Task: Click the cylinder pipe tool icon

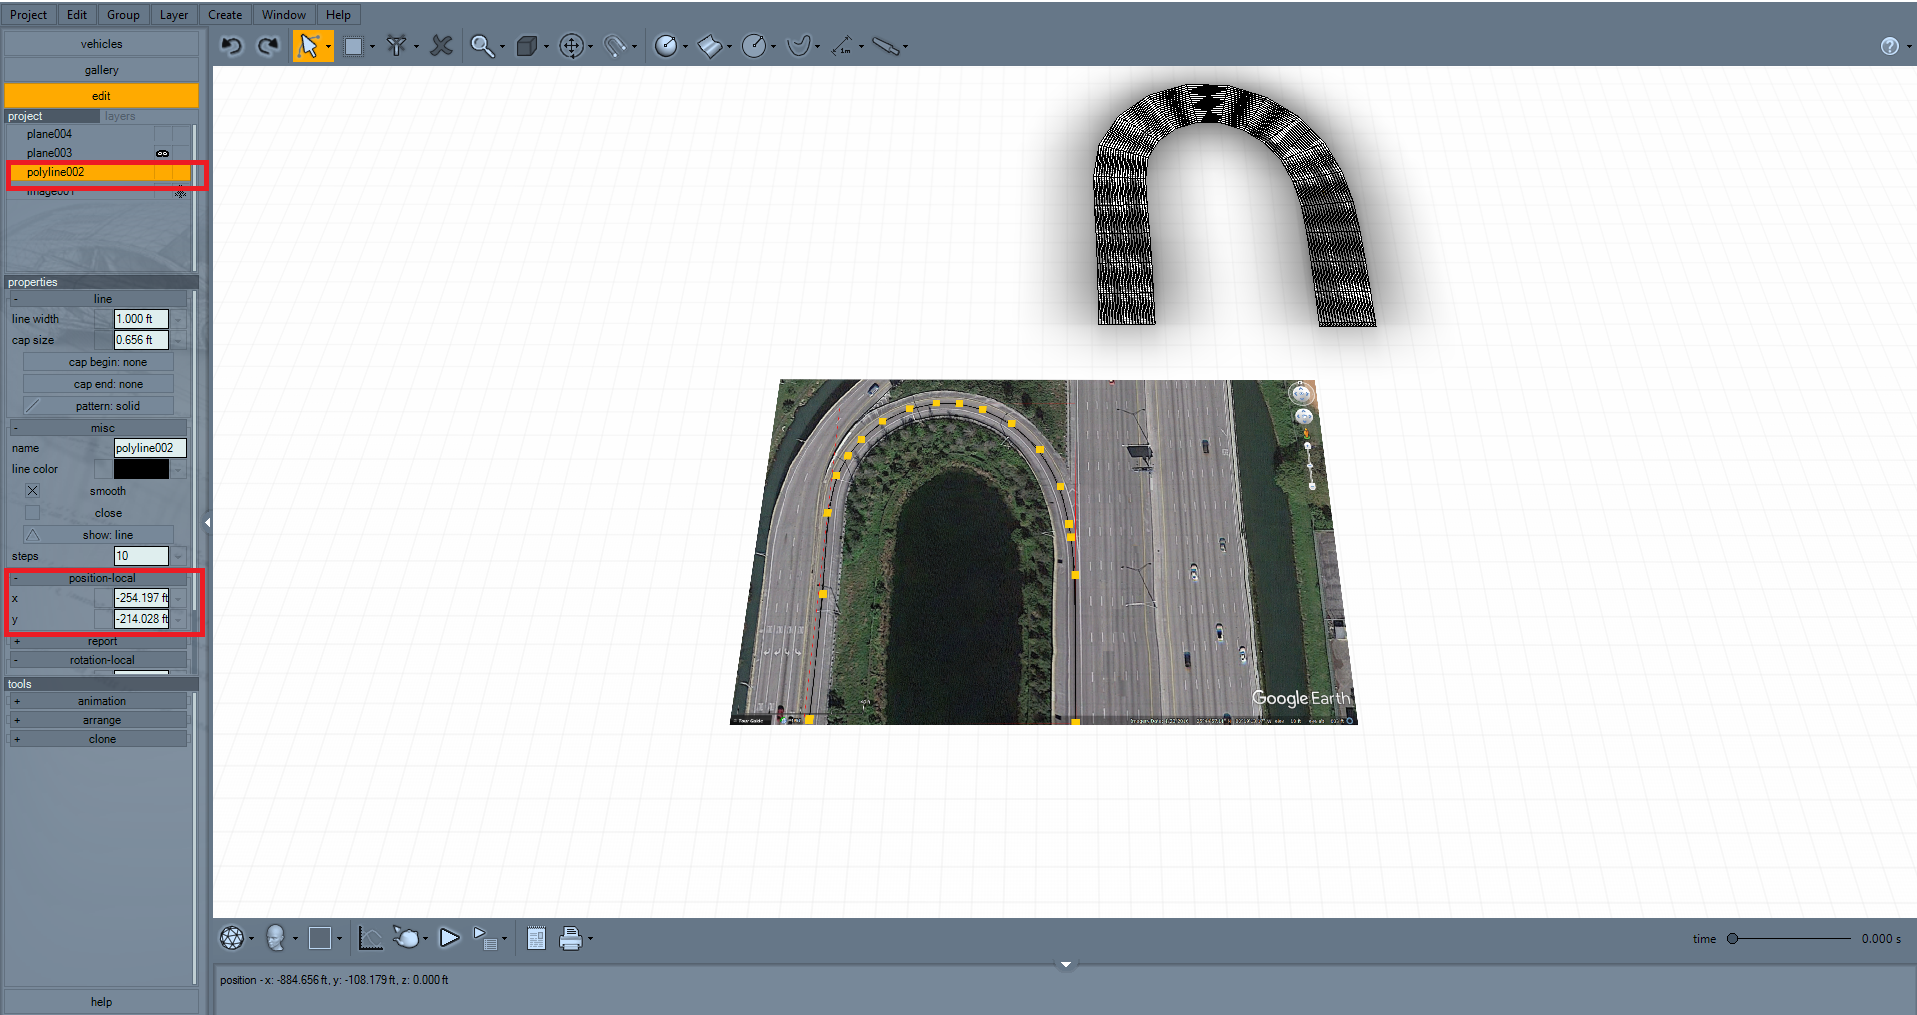Action: [886, 46]
